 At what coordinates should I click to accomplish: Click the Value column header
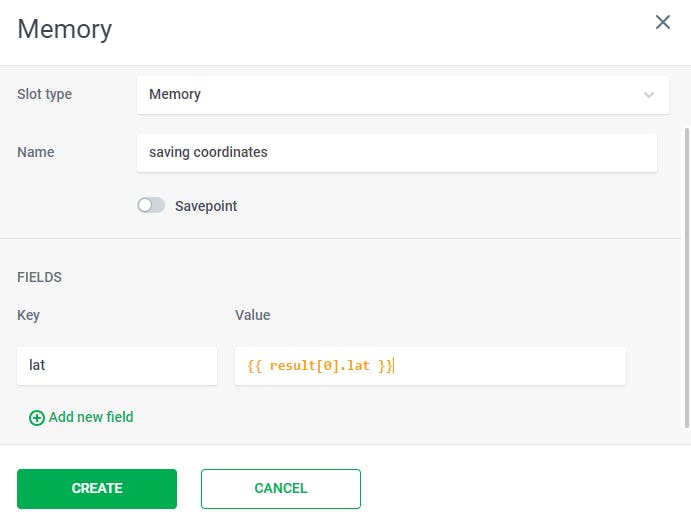click(253, 315)
